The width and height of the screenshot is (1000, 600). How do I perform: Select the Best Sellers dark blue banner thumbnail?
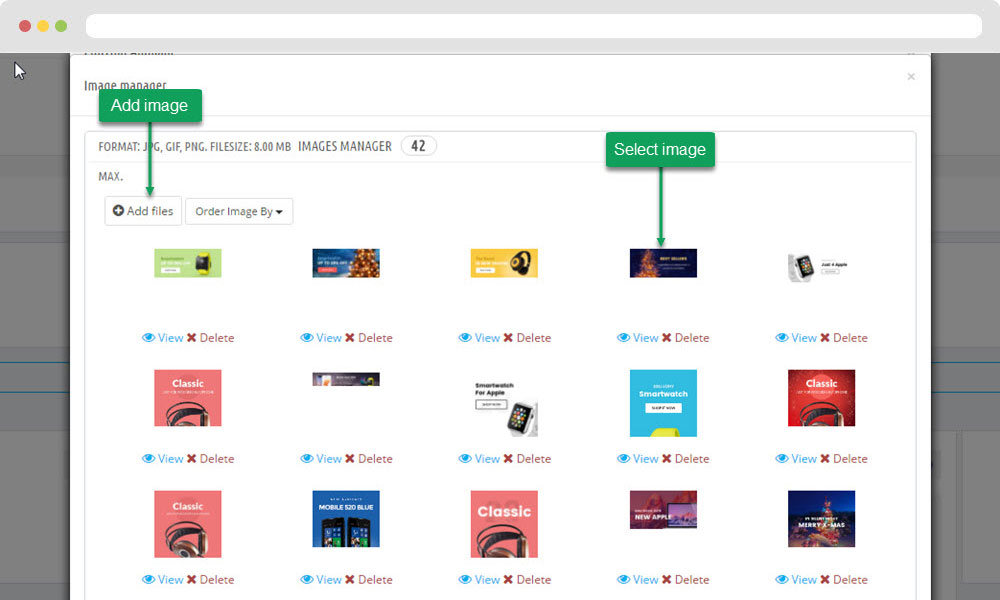pyautogui.click(x=663, y=263)
